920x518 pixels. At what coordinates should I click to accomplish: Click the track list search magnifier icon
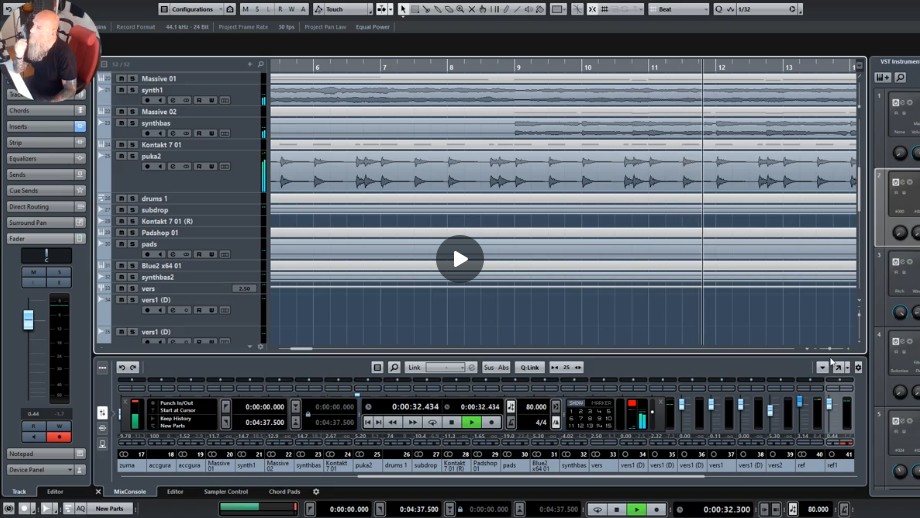point(261,64)
